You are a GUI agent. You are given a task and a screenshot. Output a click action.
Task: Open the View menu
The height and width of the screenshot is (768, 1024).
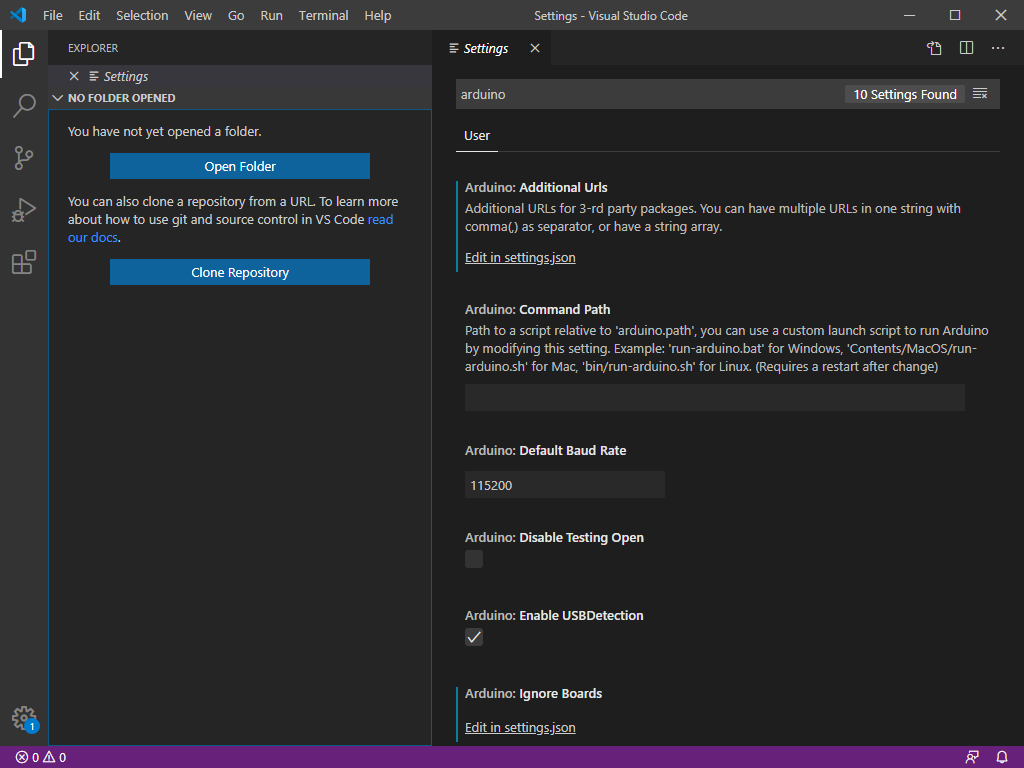click(198, 15)
